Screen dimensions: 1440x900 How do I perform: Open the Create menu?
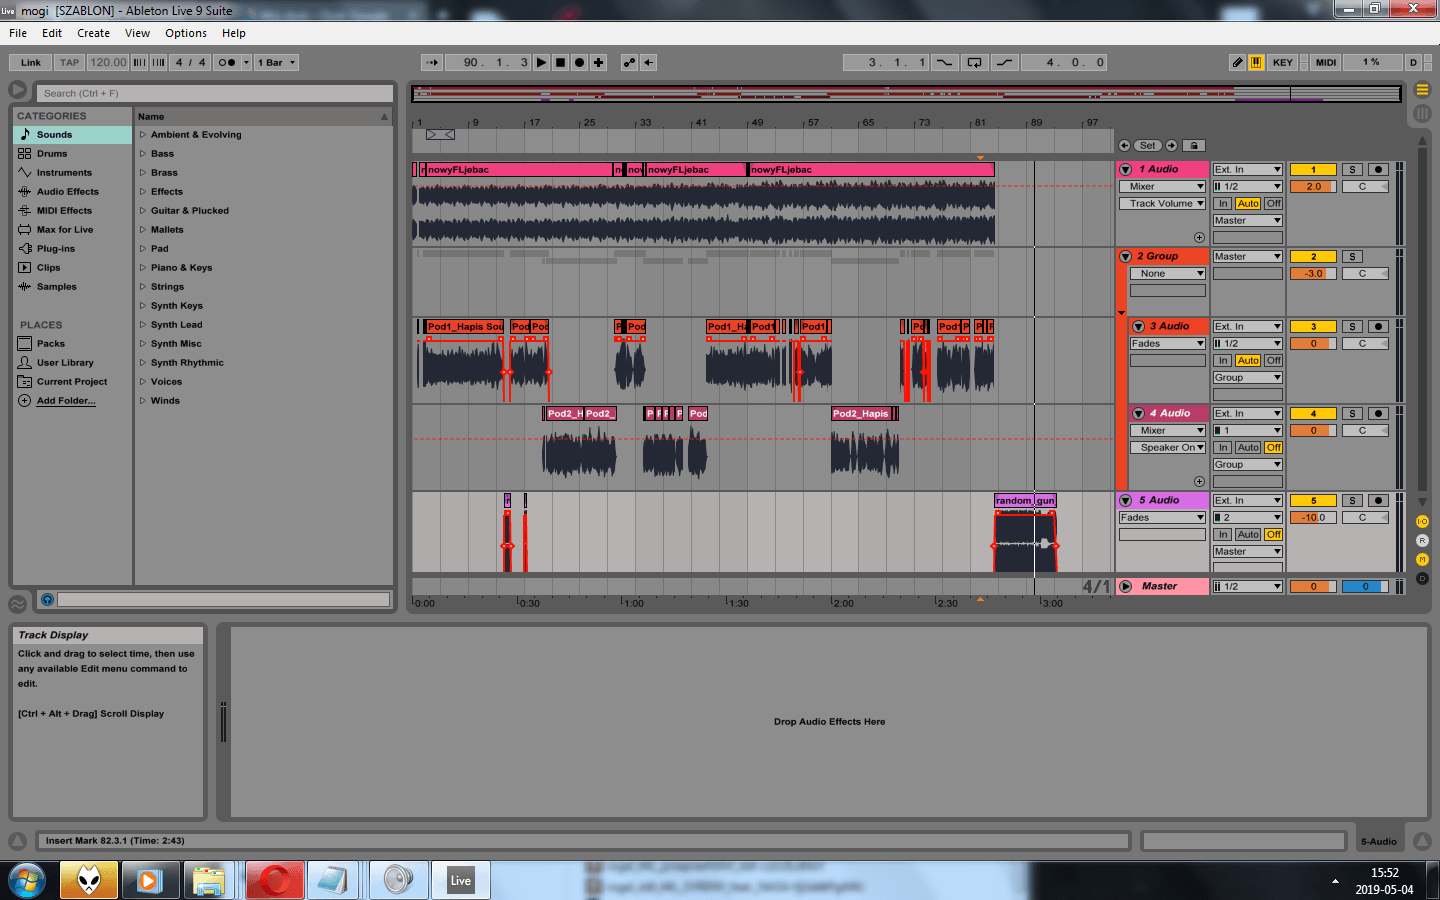point(93,33)
